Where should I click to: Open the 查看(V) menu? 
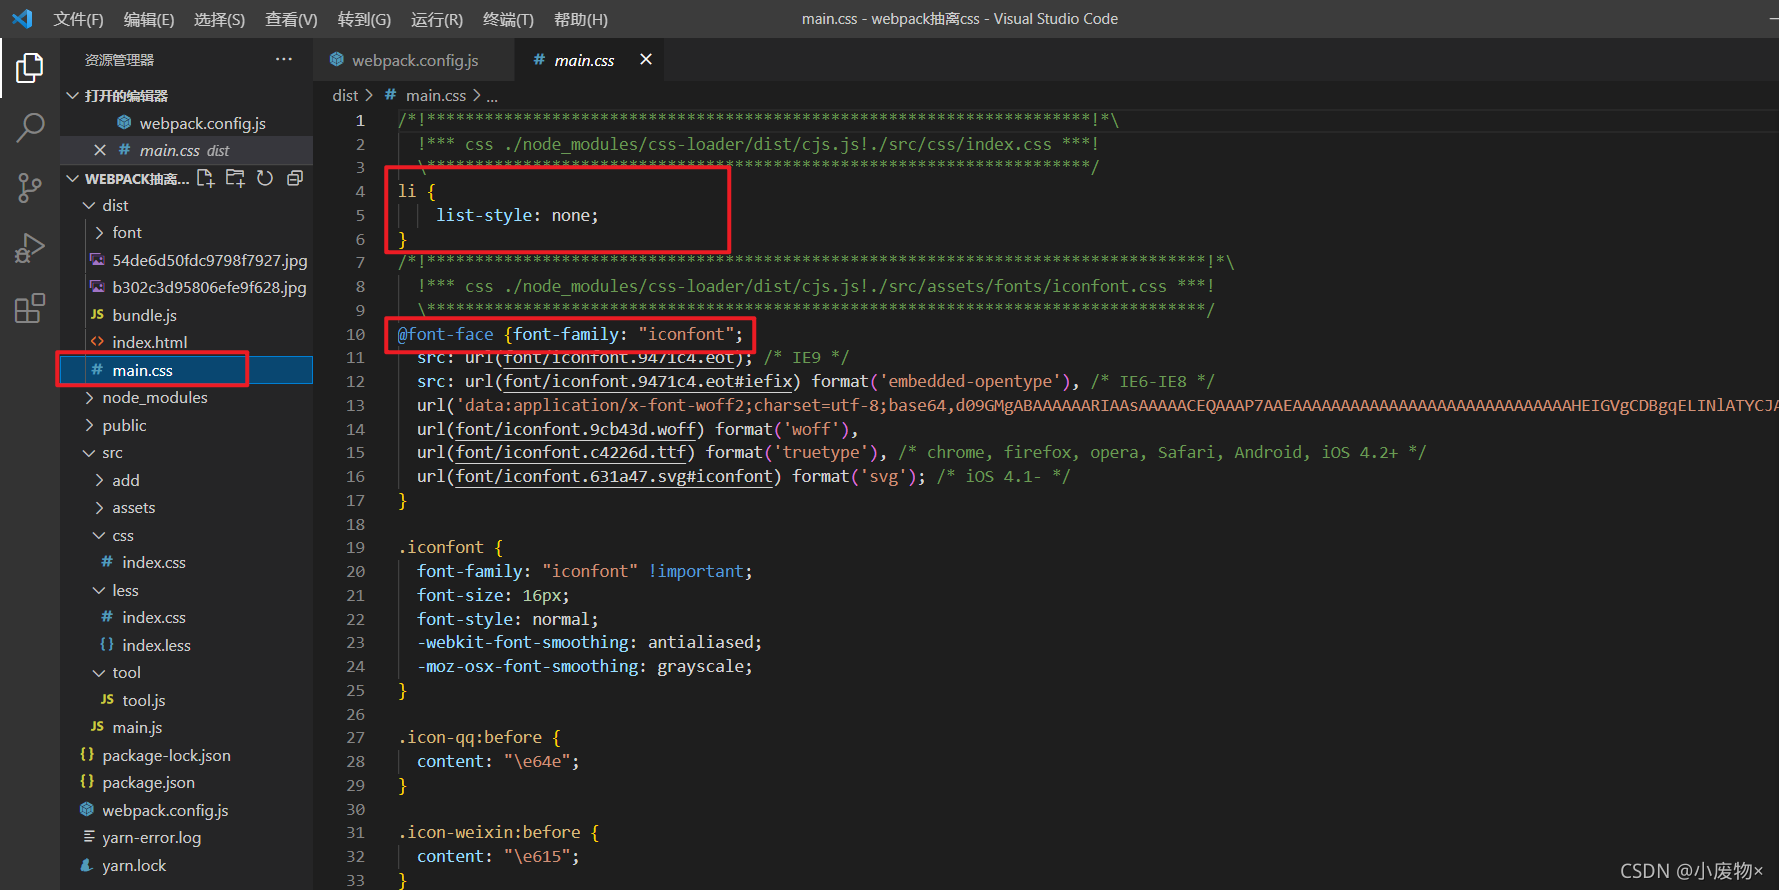[x=291, y=19]
